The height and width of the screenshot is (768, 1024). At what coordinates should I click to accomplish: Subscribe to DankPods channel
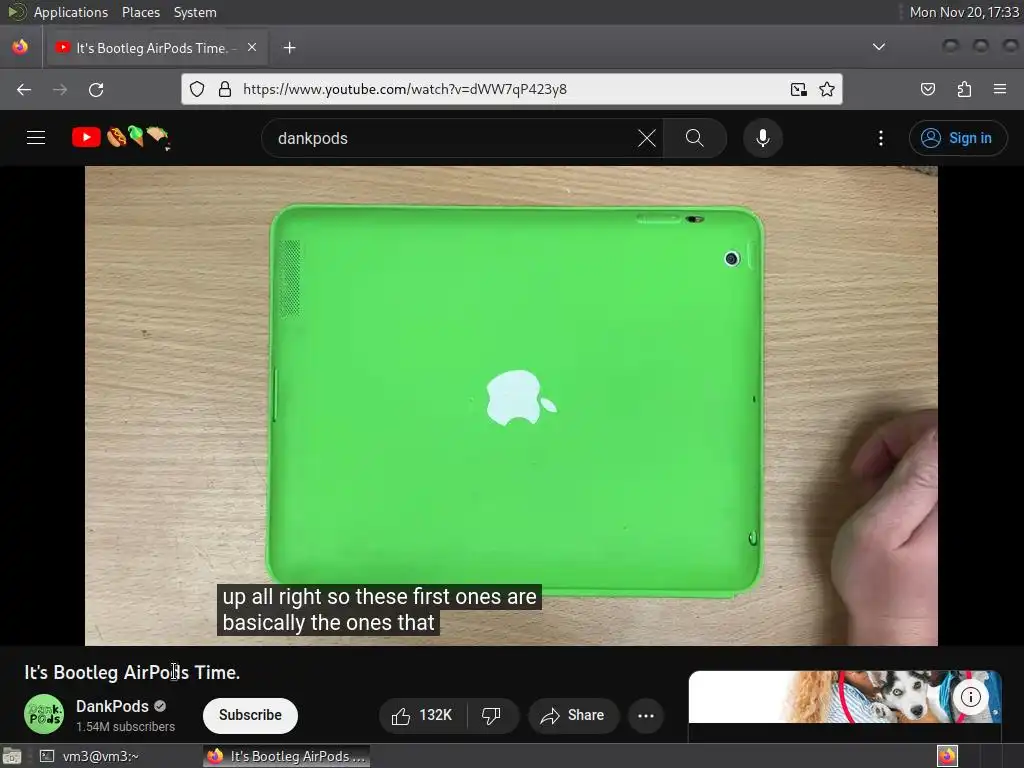[x=250, y=716]
